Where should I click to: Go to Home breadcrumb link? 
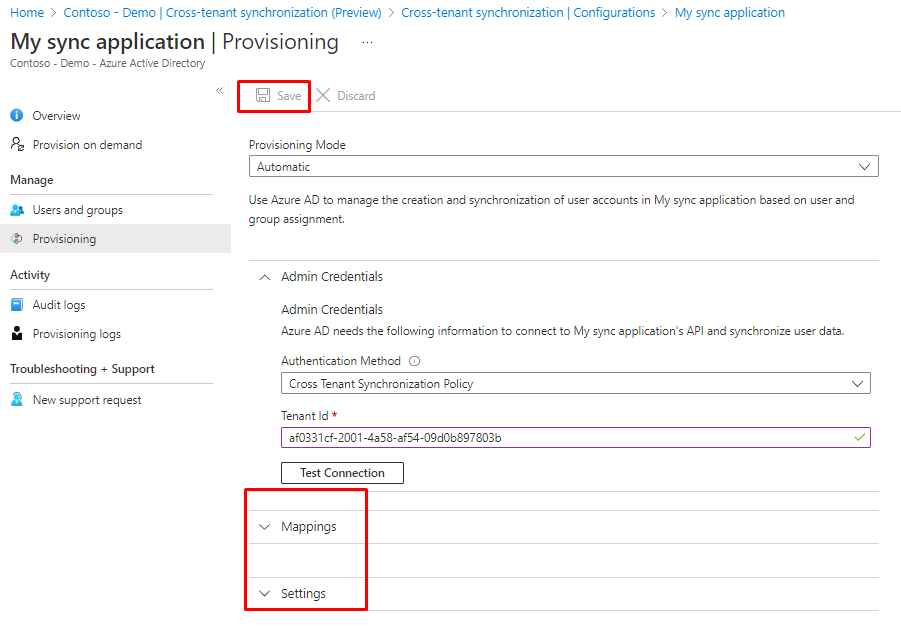click(x=27, y=13)
